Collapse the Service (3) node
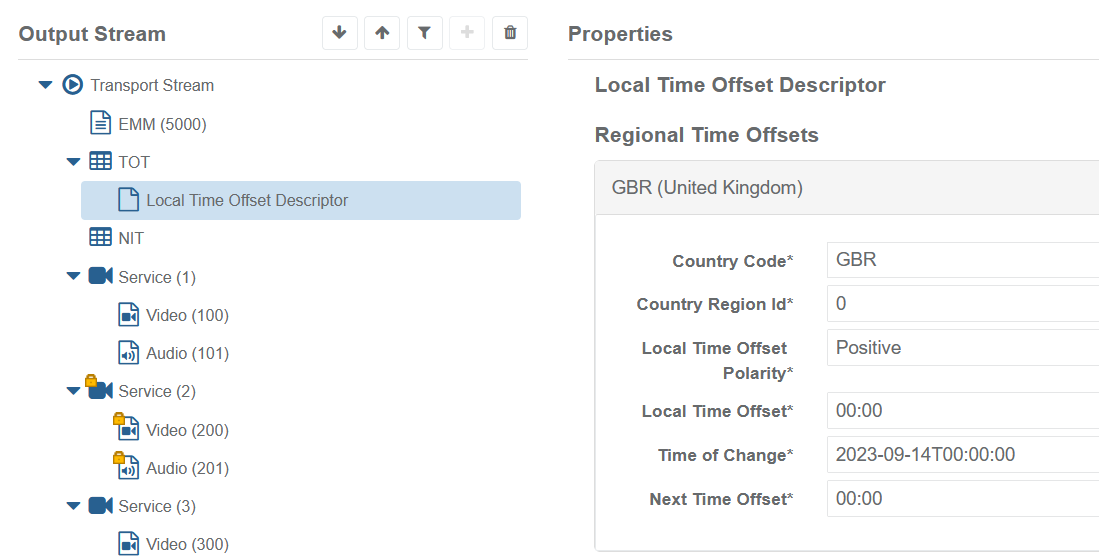1099x557 pixels. 73,506
